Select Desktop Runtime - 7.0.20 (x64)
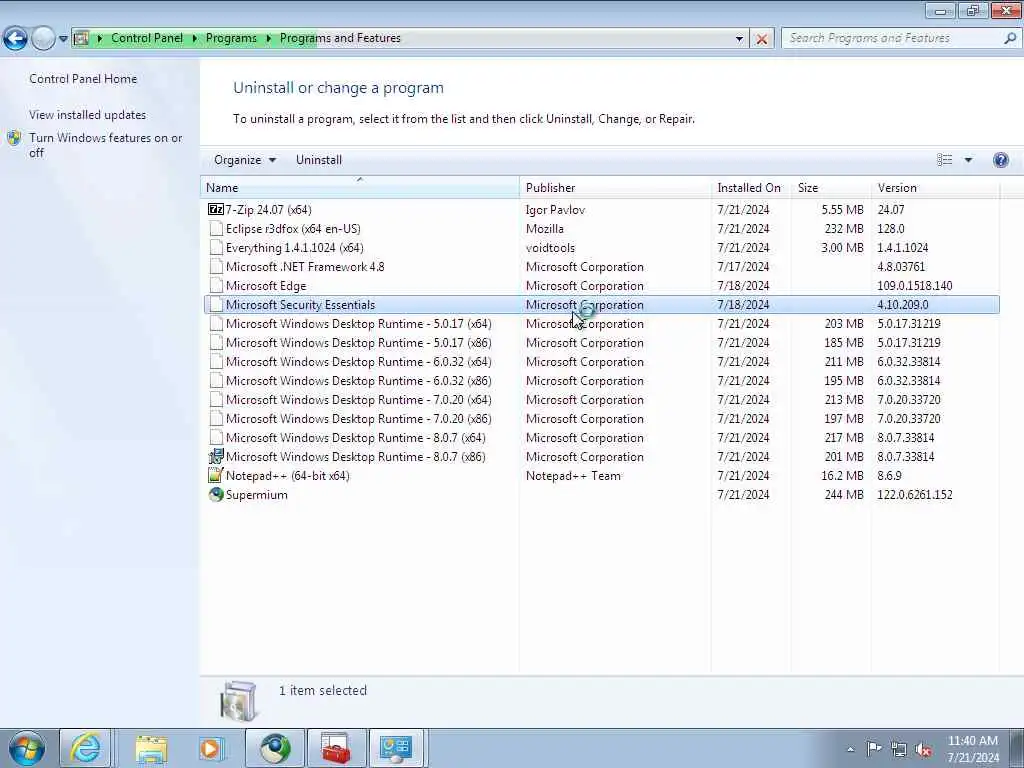This screenshot has width=1024, height=768. point(601,399)
